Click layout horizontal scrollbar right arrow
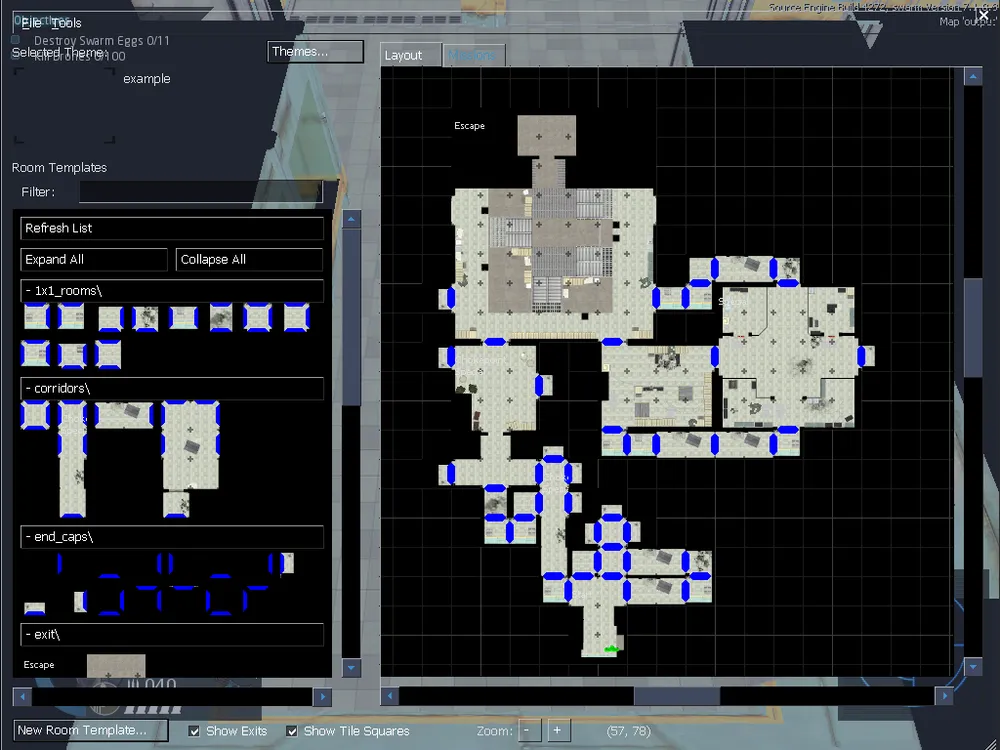The image size is (1000, 750). (x=944, y=696)
